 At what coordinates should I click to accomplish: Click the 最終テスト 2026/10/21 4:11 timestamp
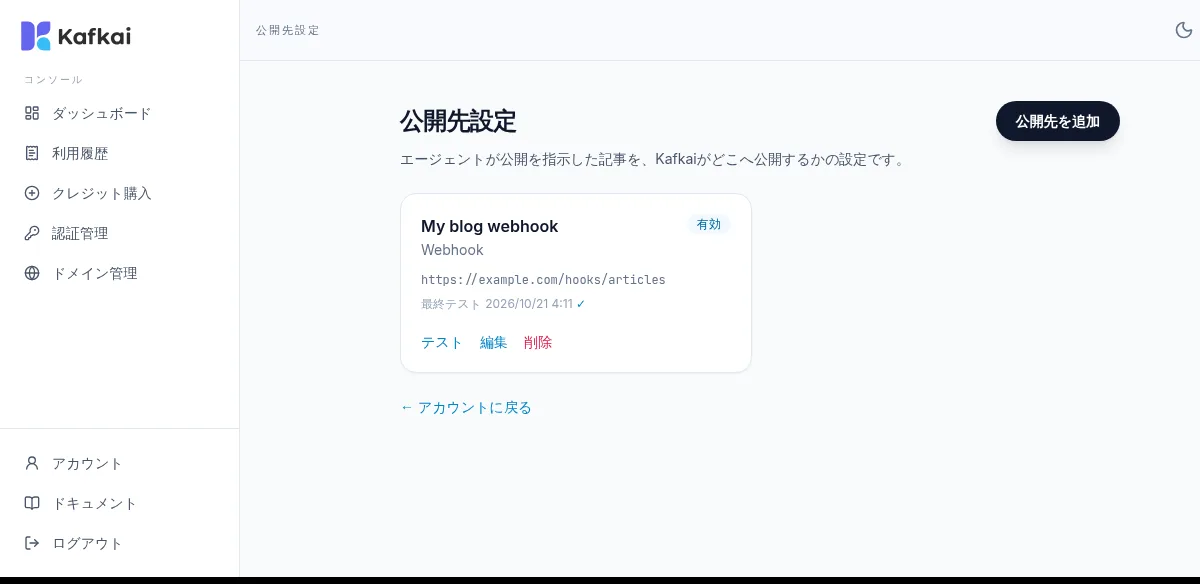[x=497, y=303]
